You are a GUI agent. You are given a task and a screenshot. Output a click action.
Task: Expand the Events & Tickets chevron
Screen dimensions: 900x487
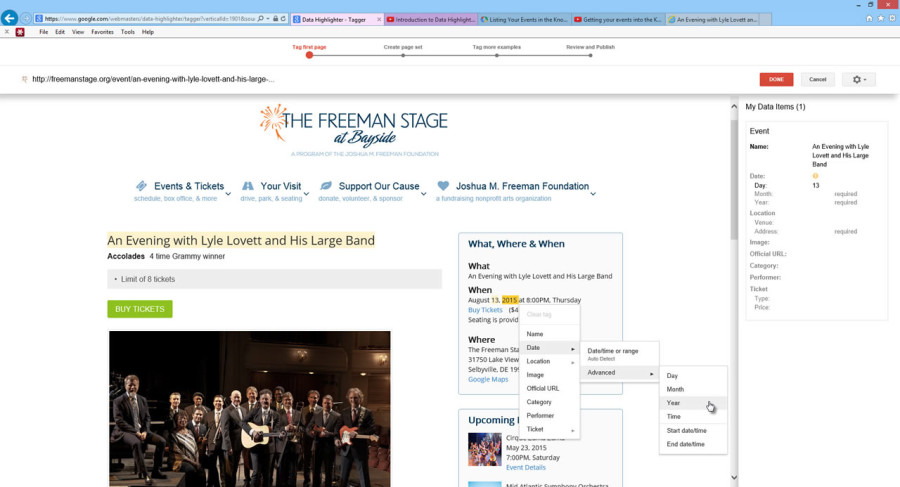228,194
